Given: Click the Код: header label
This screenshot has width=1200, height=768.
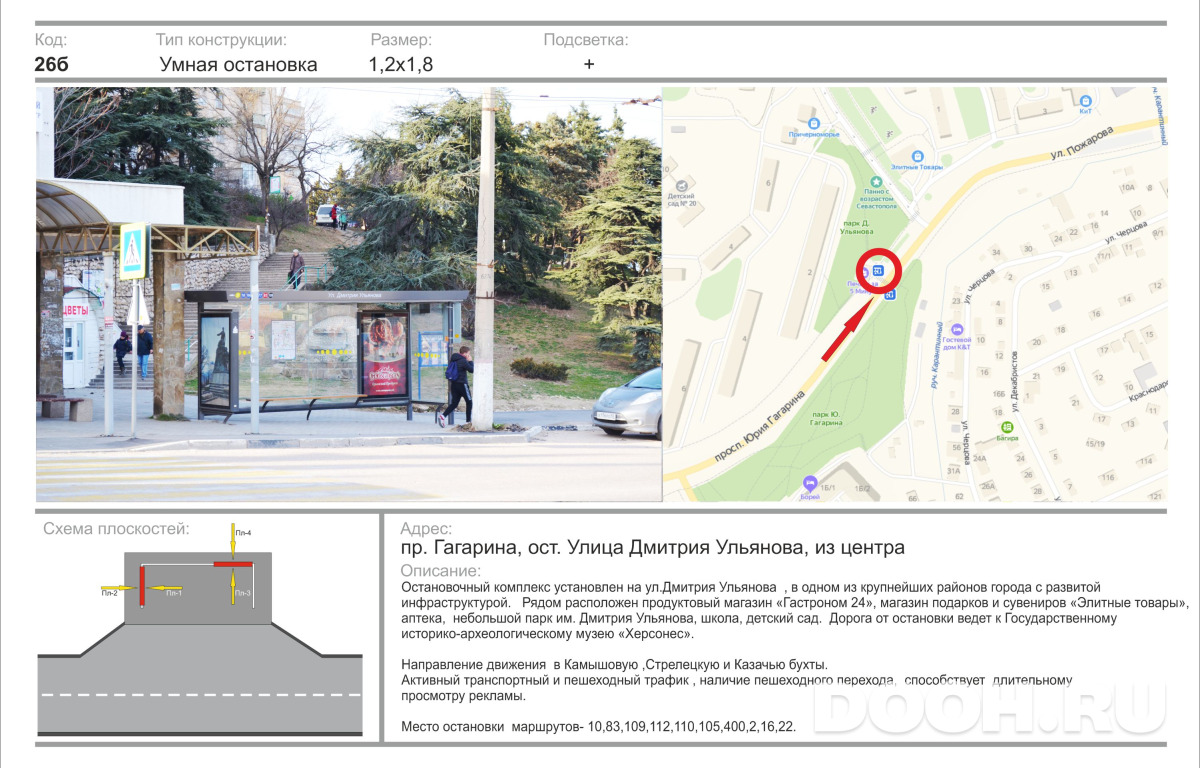Looking at the screenshot, I should point(51,40).
